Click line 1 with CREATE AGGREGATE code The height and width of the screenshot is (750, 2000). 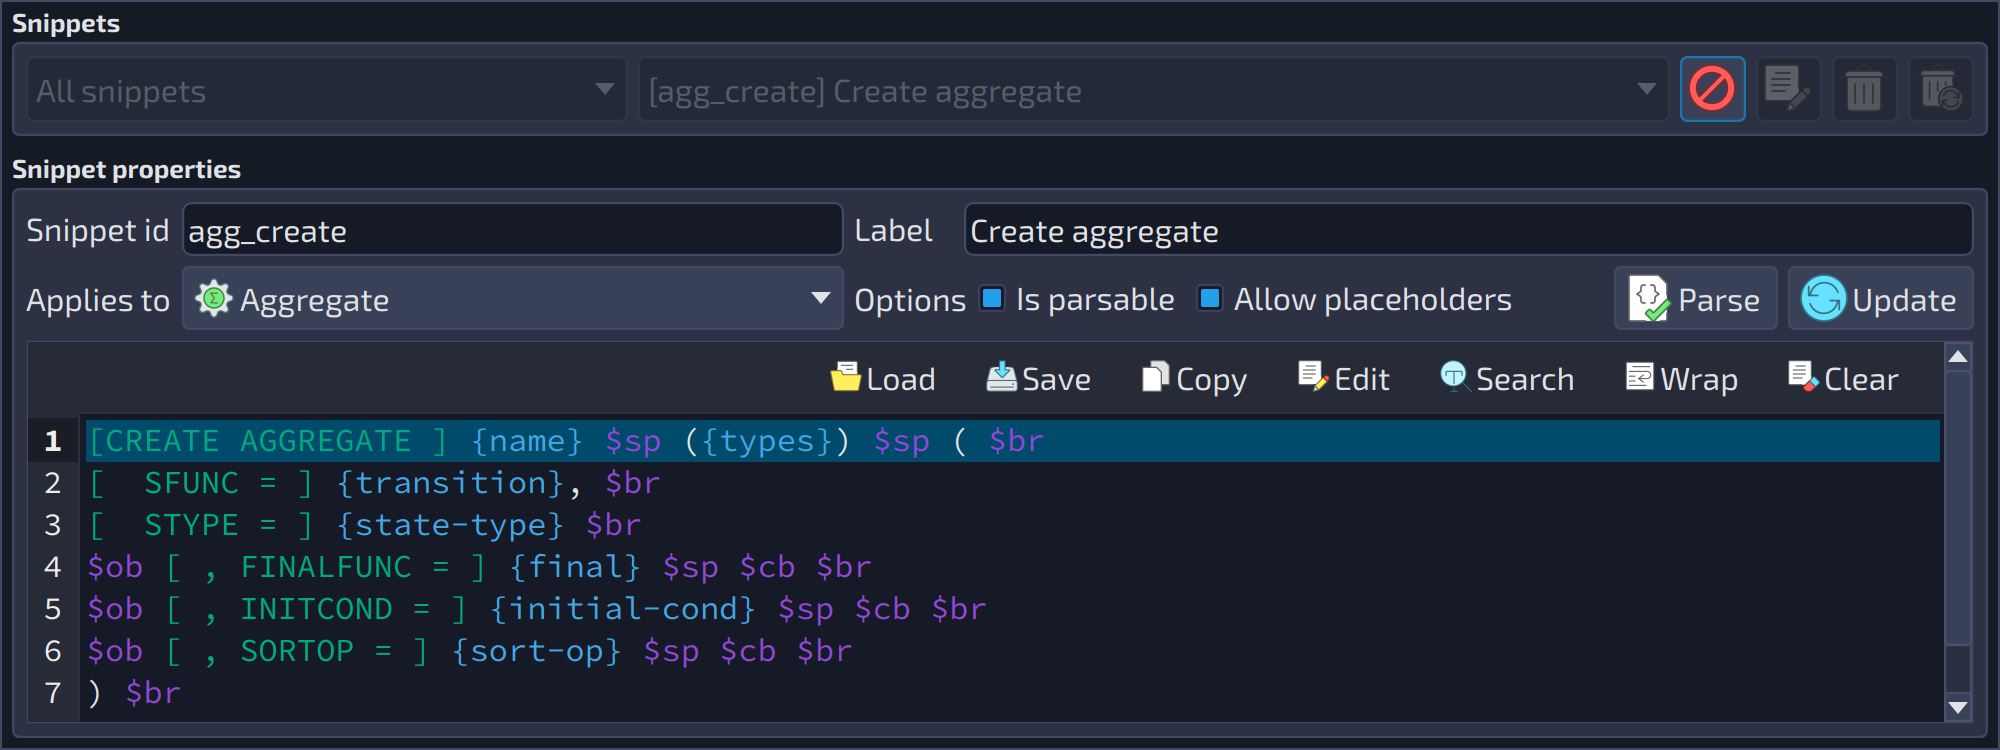click(x=1012, y=441)
